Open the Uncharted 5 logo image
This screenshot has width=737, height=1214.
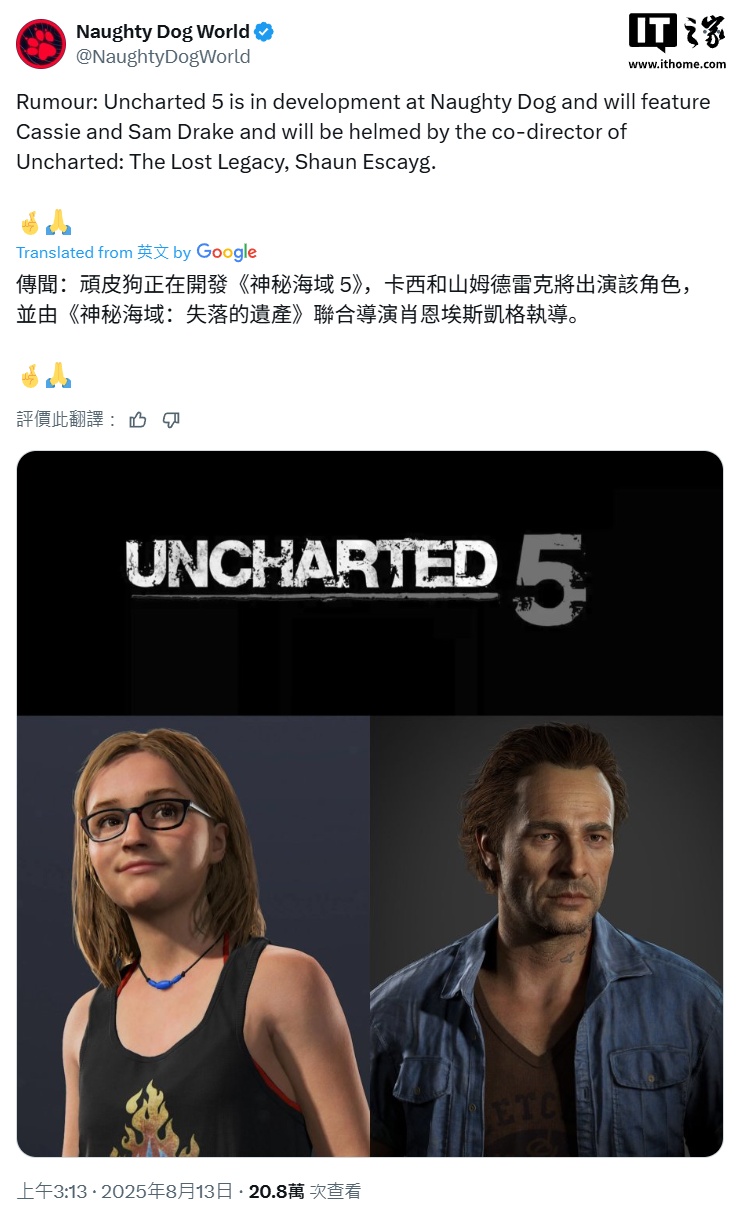[370, 583]
